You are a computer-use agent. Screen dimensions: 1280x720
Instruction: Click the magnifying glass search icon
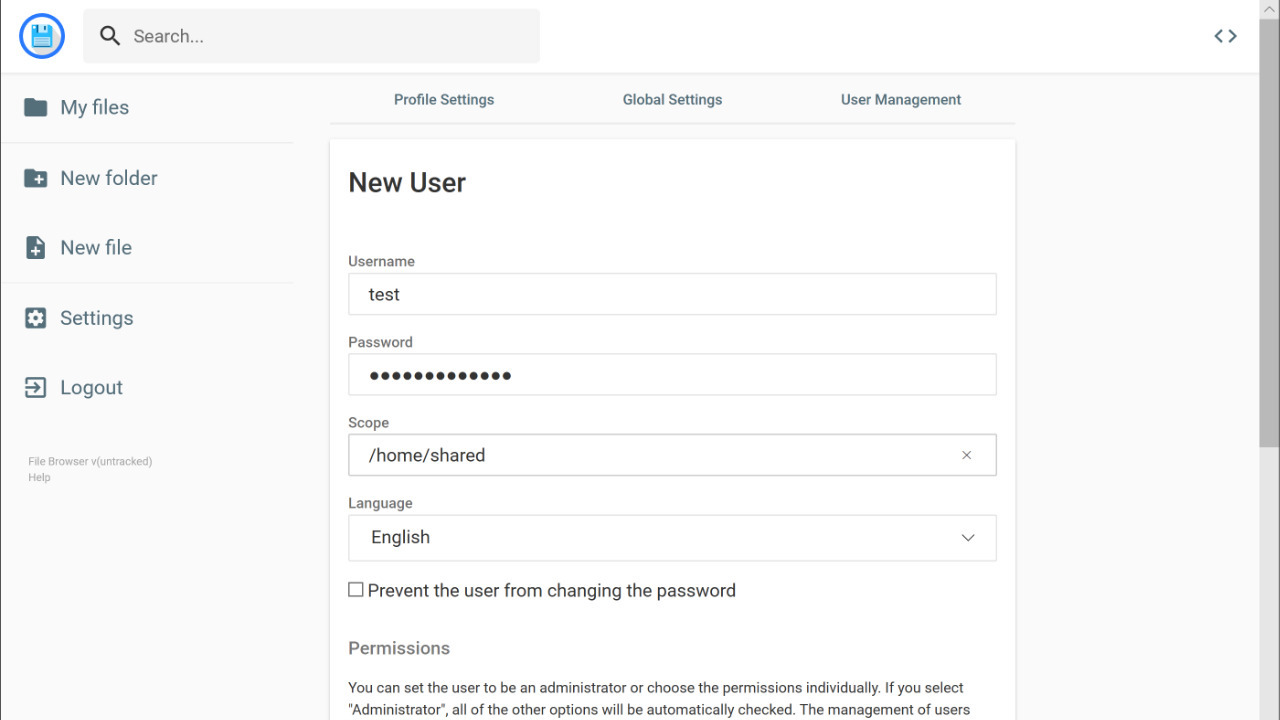click(x=110, y=36)
